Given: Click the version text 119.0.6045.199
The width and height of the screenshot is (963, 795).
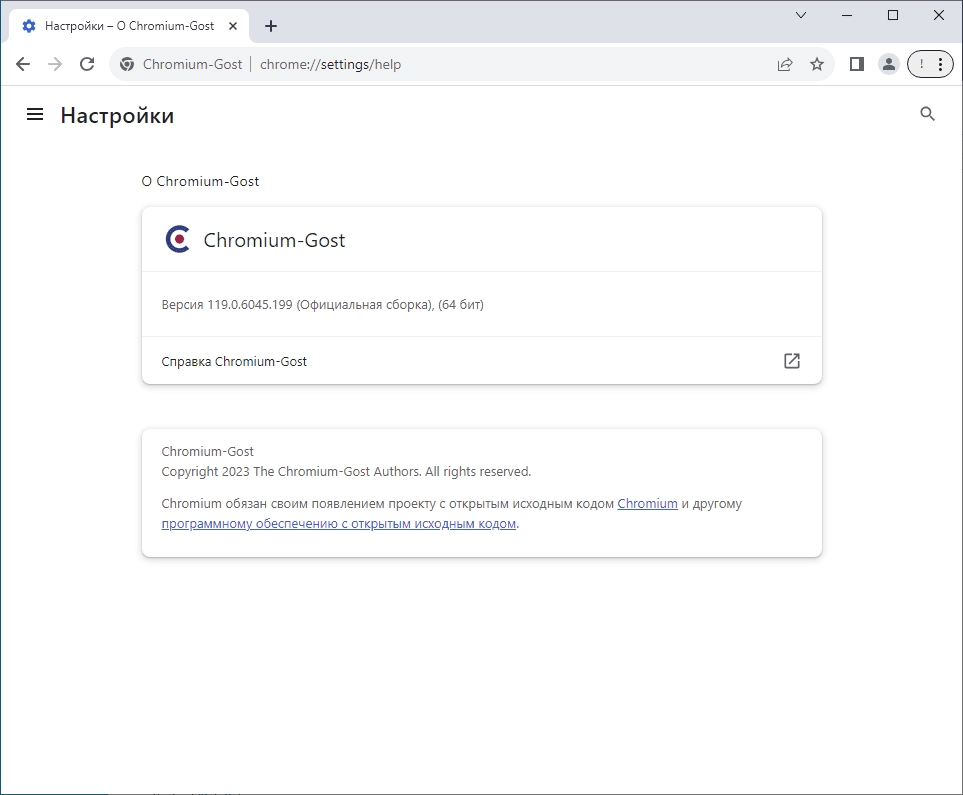Looking at the screenshot, I should coord(250,305).
